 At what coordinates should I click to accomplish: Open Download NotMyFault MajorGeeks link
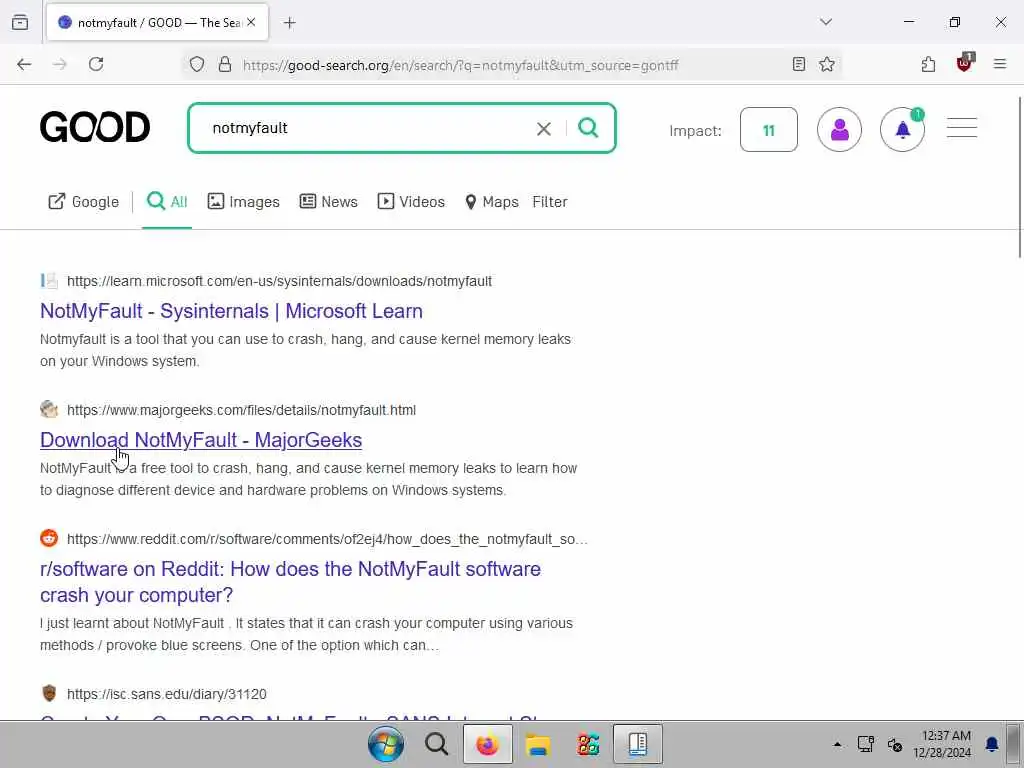pos(201,440)
